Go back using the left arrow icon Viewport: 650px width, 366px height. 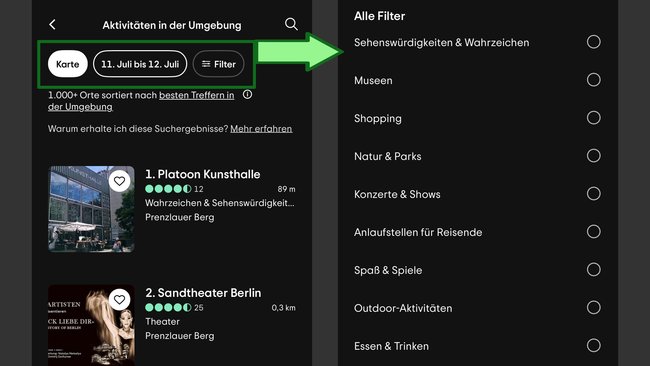[52, 24]
